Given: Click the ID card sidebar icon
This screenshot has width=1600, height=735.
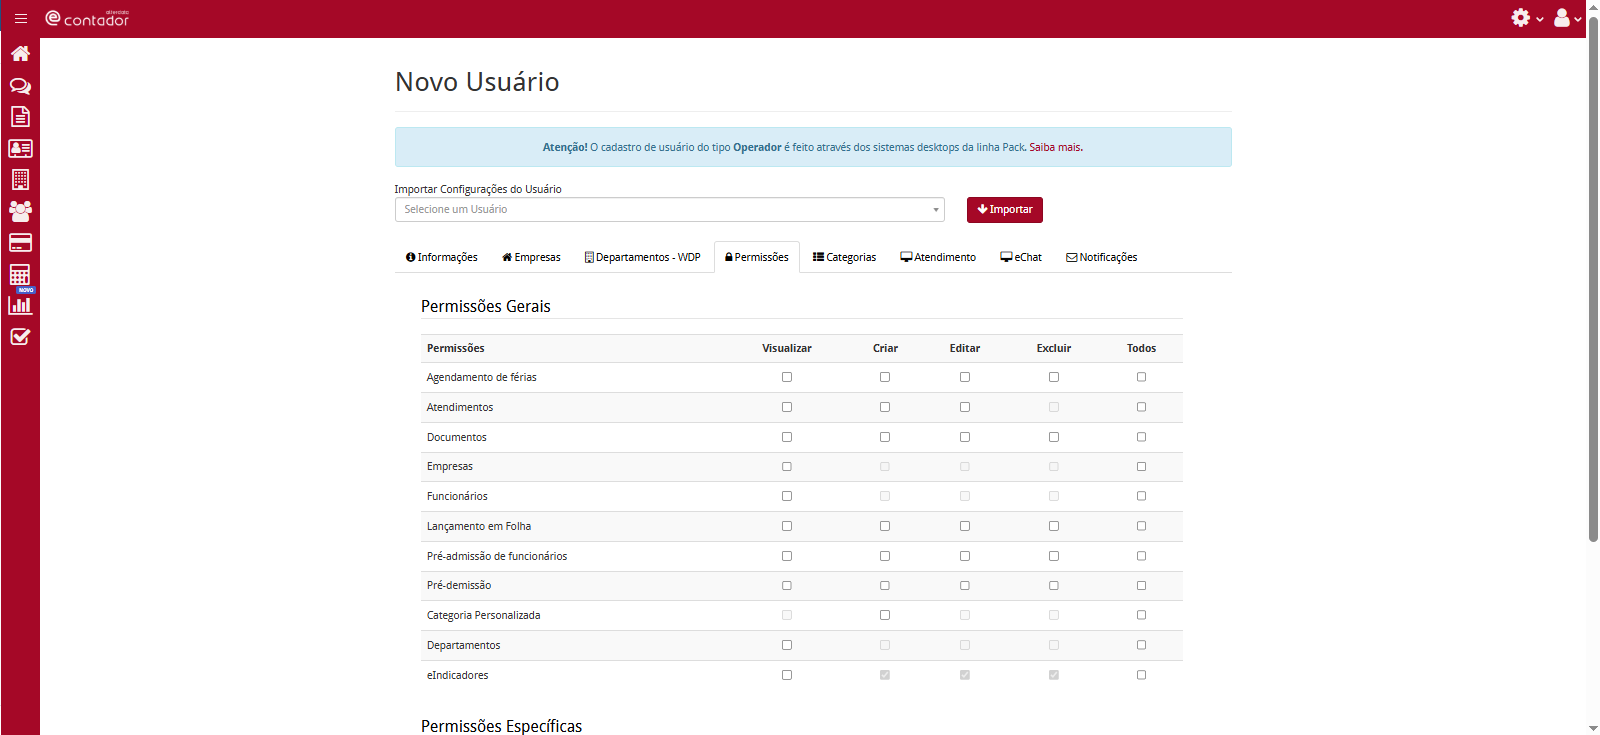Looking at the screenshot, I should pos(20,149).
